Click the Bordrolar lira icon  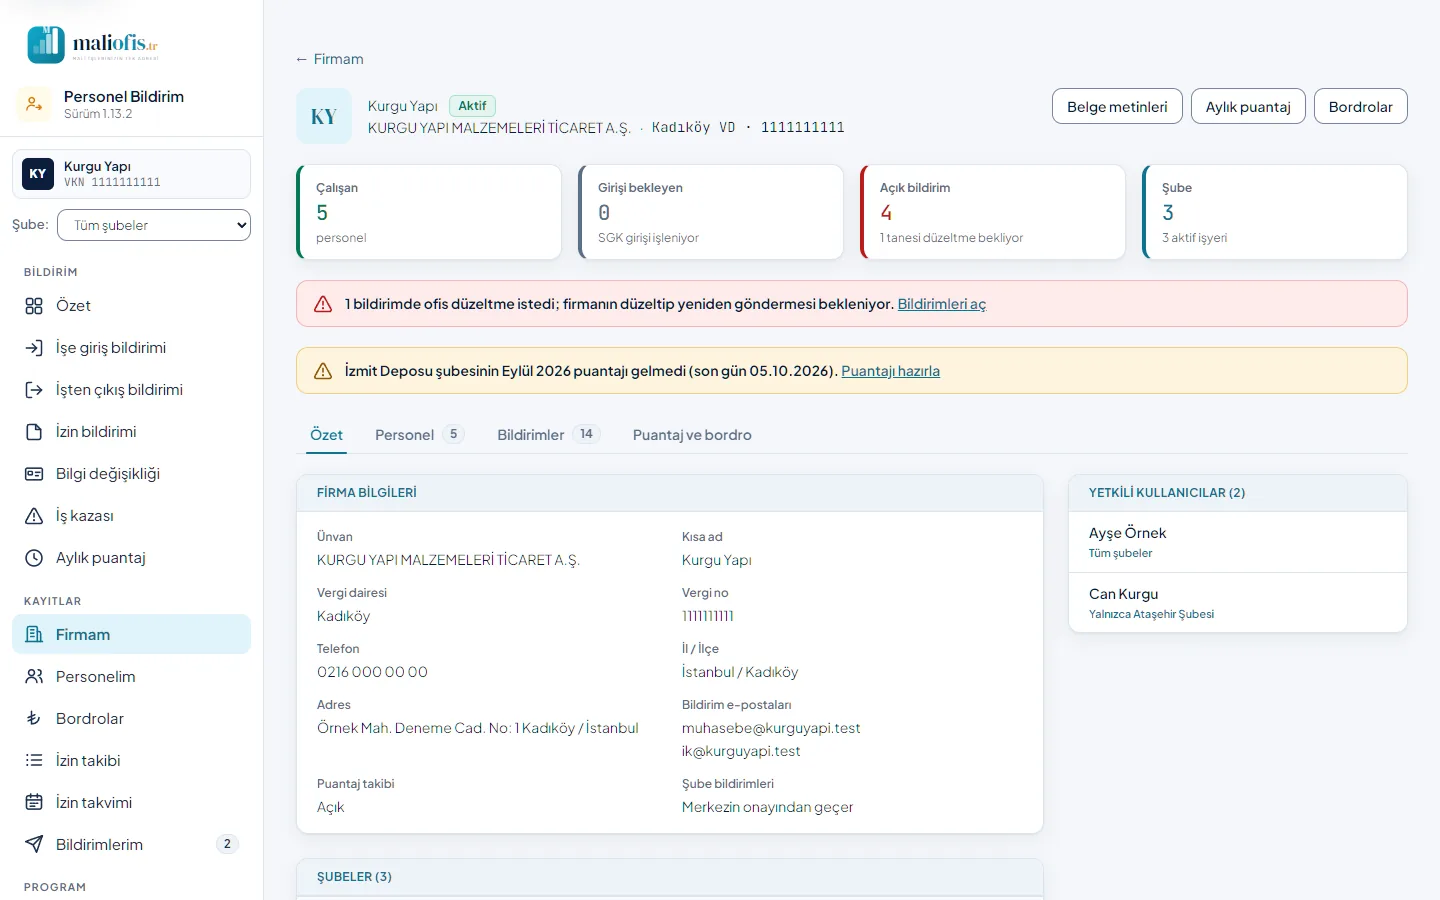click(34, 718)
